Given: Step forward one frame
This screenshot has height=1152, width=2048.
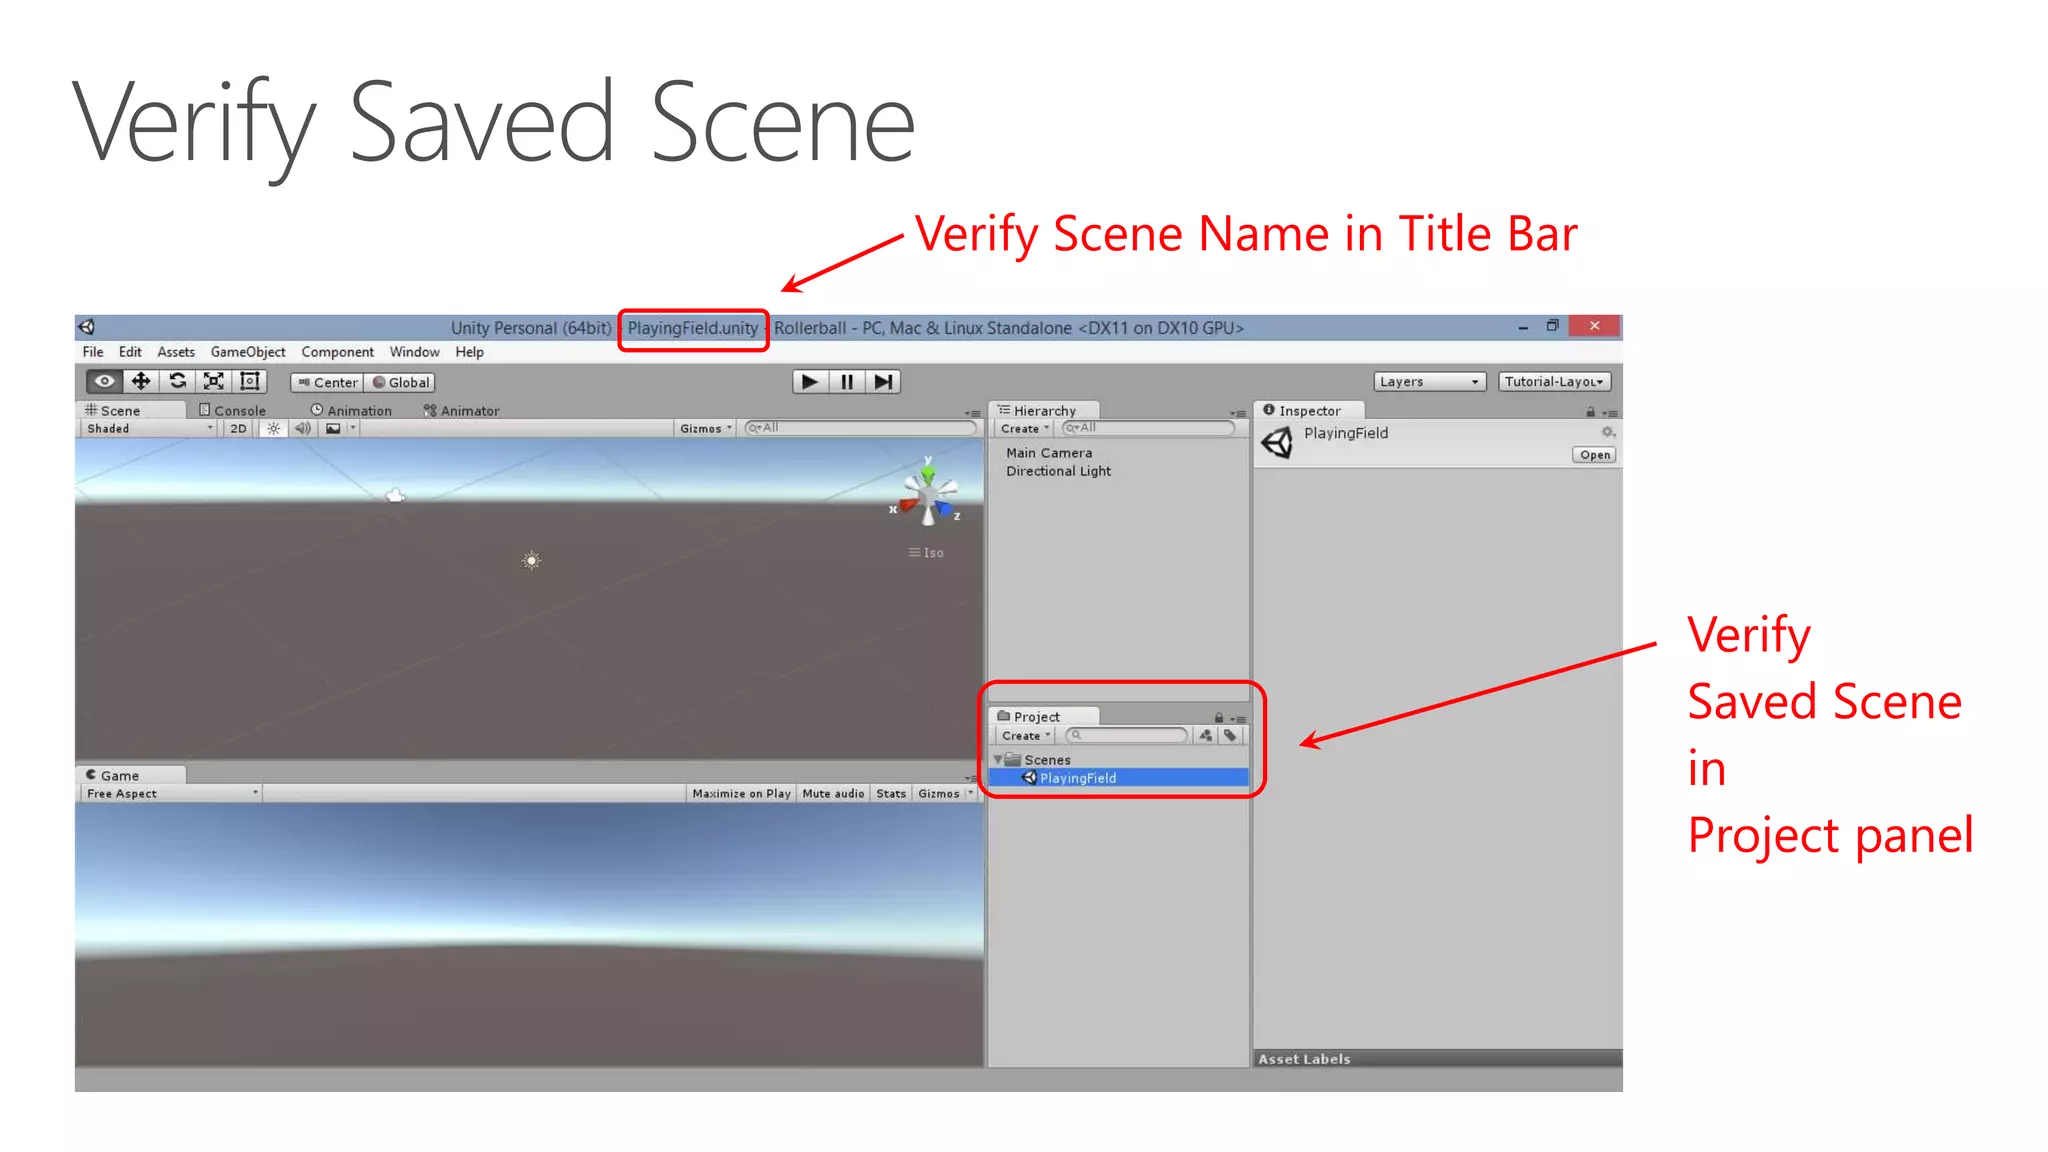Looking at the screenshot, I should coord(882,381).
